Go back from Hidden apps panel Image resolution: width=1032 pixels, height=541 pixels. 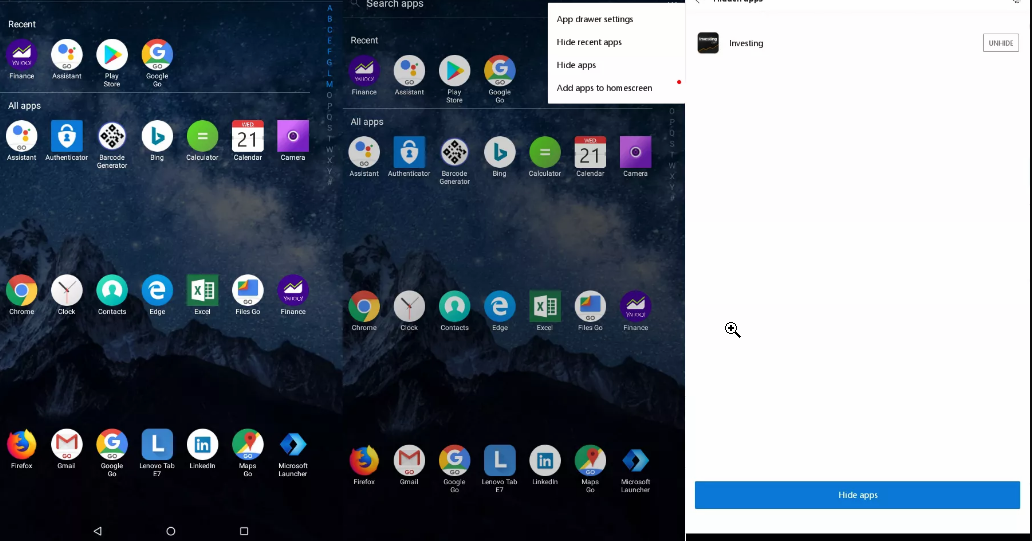698,2
